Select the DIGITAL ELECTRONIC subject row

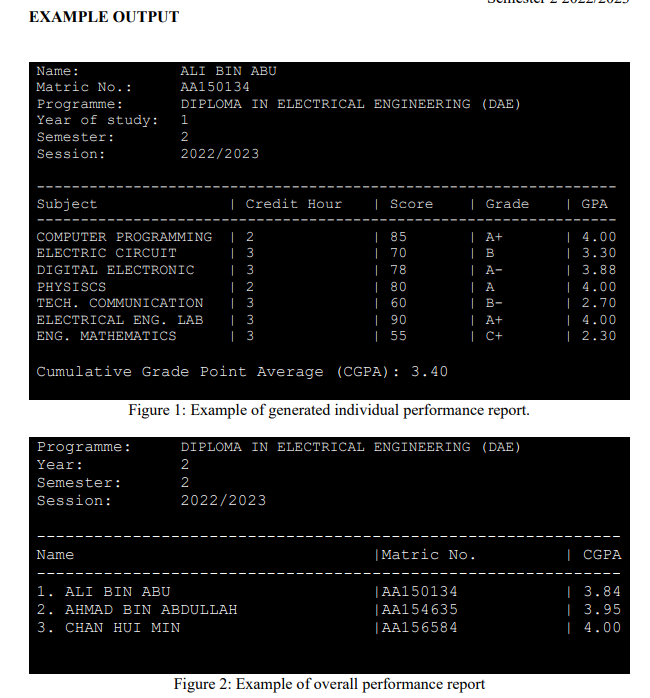tap(326, 270)
